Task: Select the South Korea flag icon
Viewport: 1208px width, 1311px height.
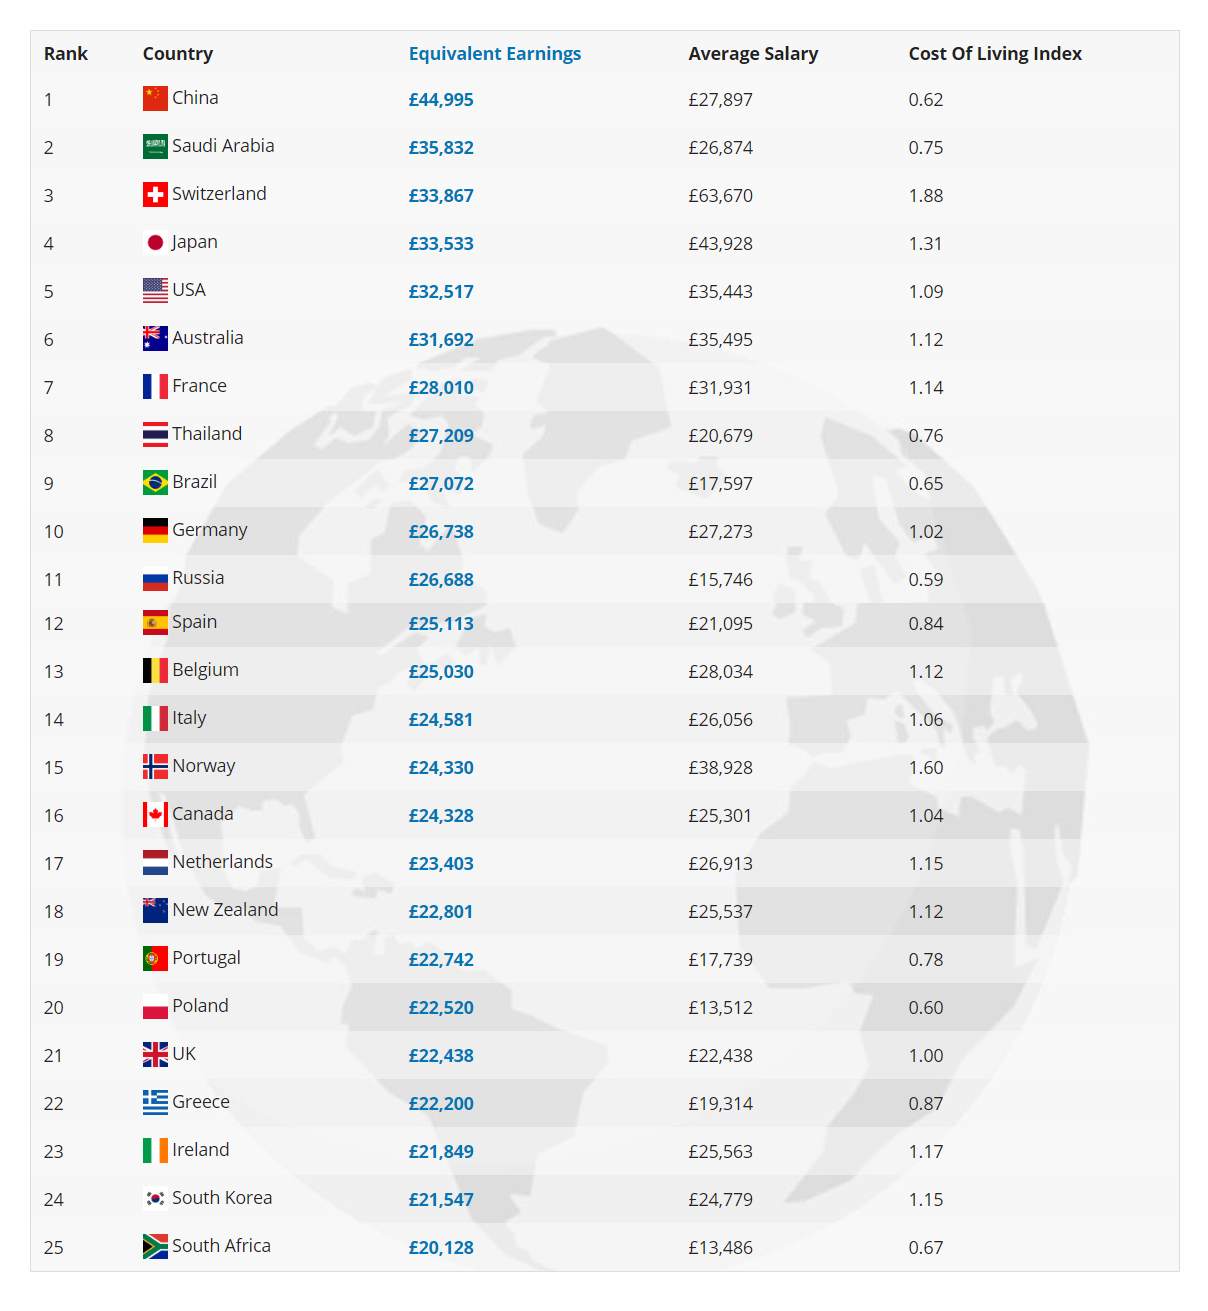Action: (x=155, y=1198)
